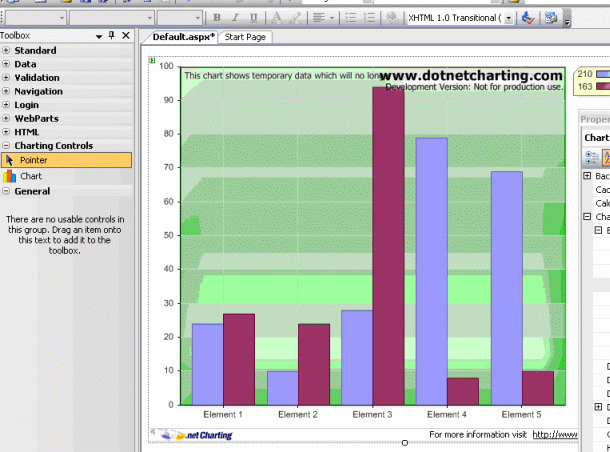Click the bottom resize handle of the chart
This screenshot has height=452, width=610.
(x=405, y=443)
